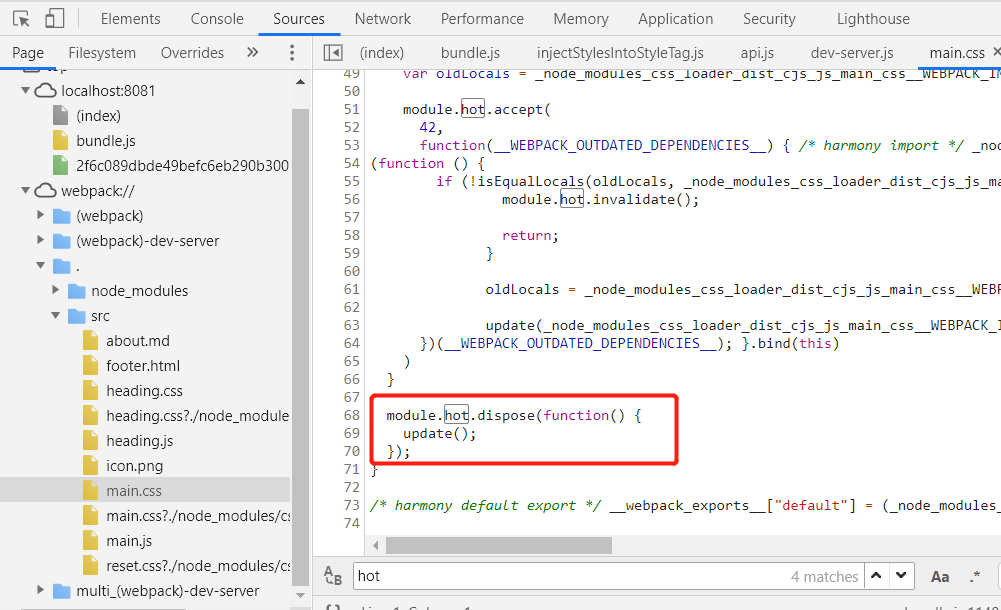Open the (index) editor tab
Viewport: 1001px width, 610px height.
pyautogui.click(x=382, y=52)
